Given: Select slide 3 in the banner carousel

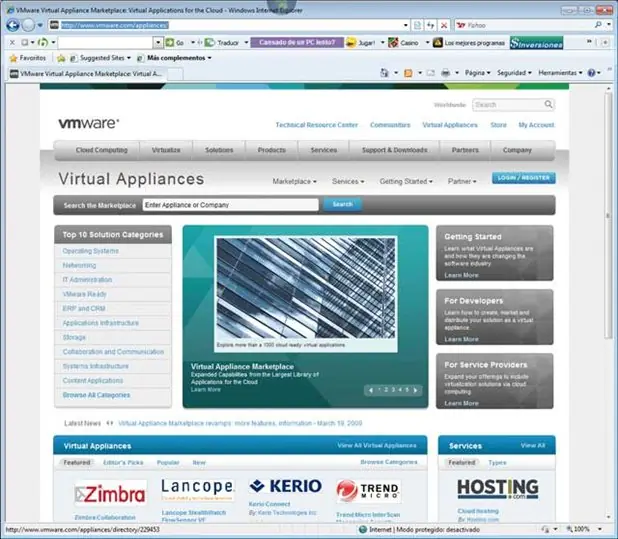Looking at the screenshot, I should coord(393,390).
